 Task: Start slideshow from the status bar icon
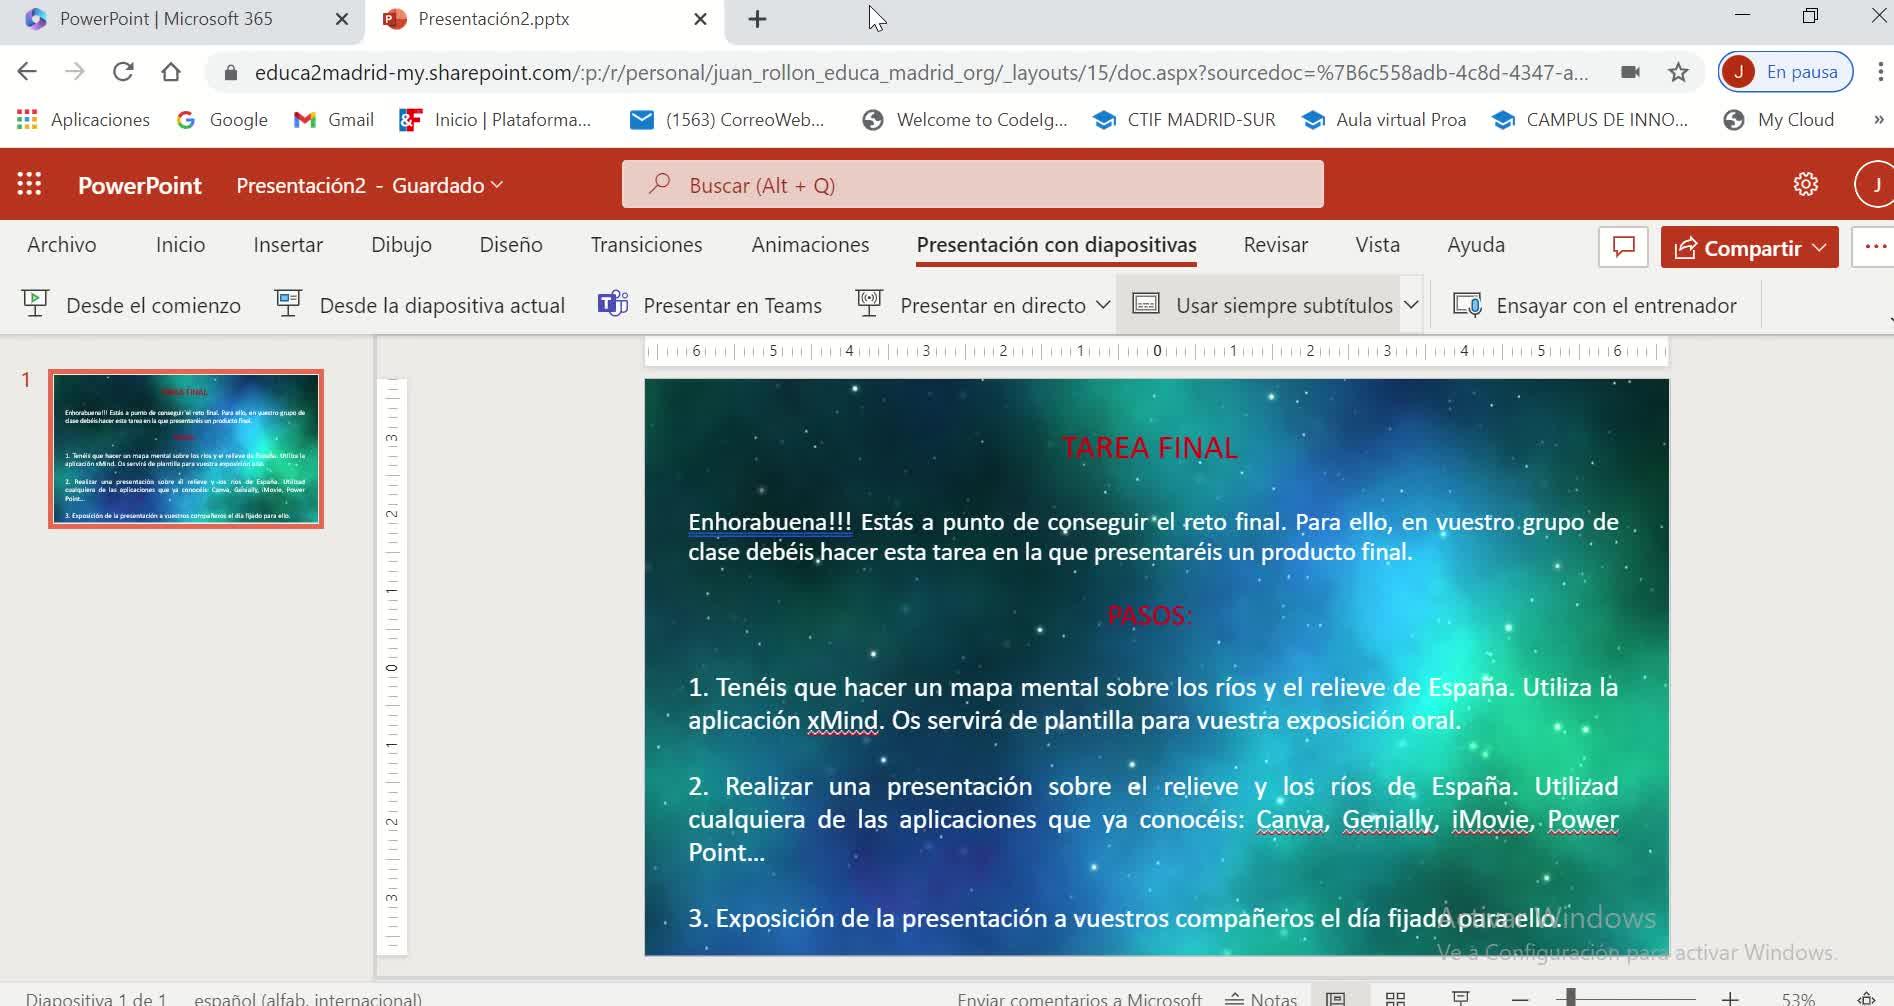(x=1460, y=998)
